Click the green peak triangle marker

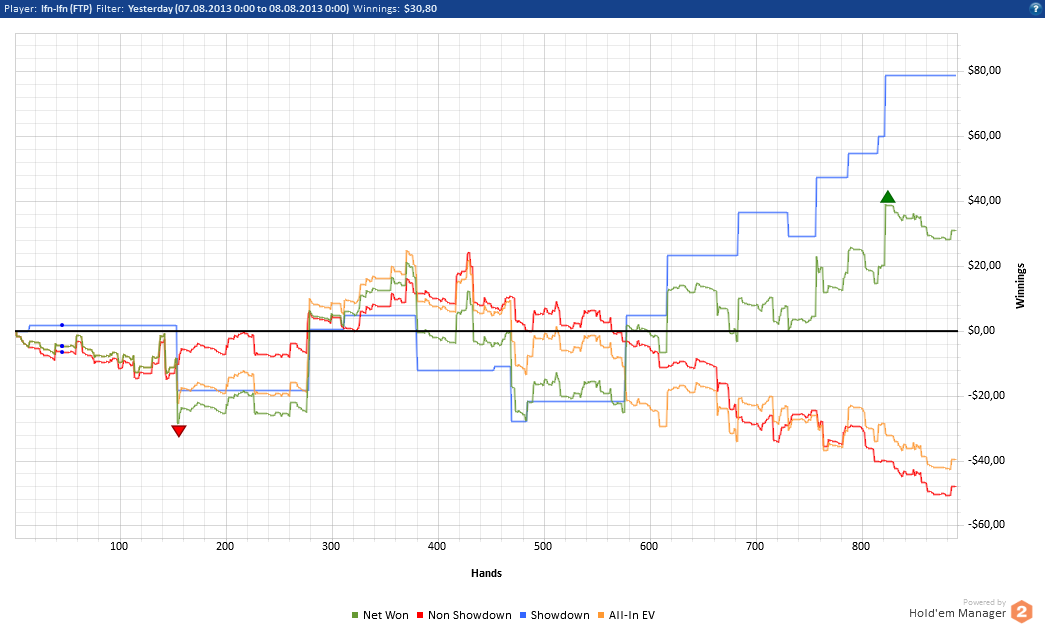(887, 197)
